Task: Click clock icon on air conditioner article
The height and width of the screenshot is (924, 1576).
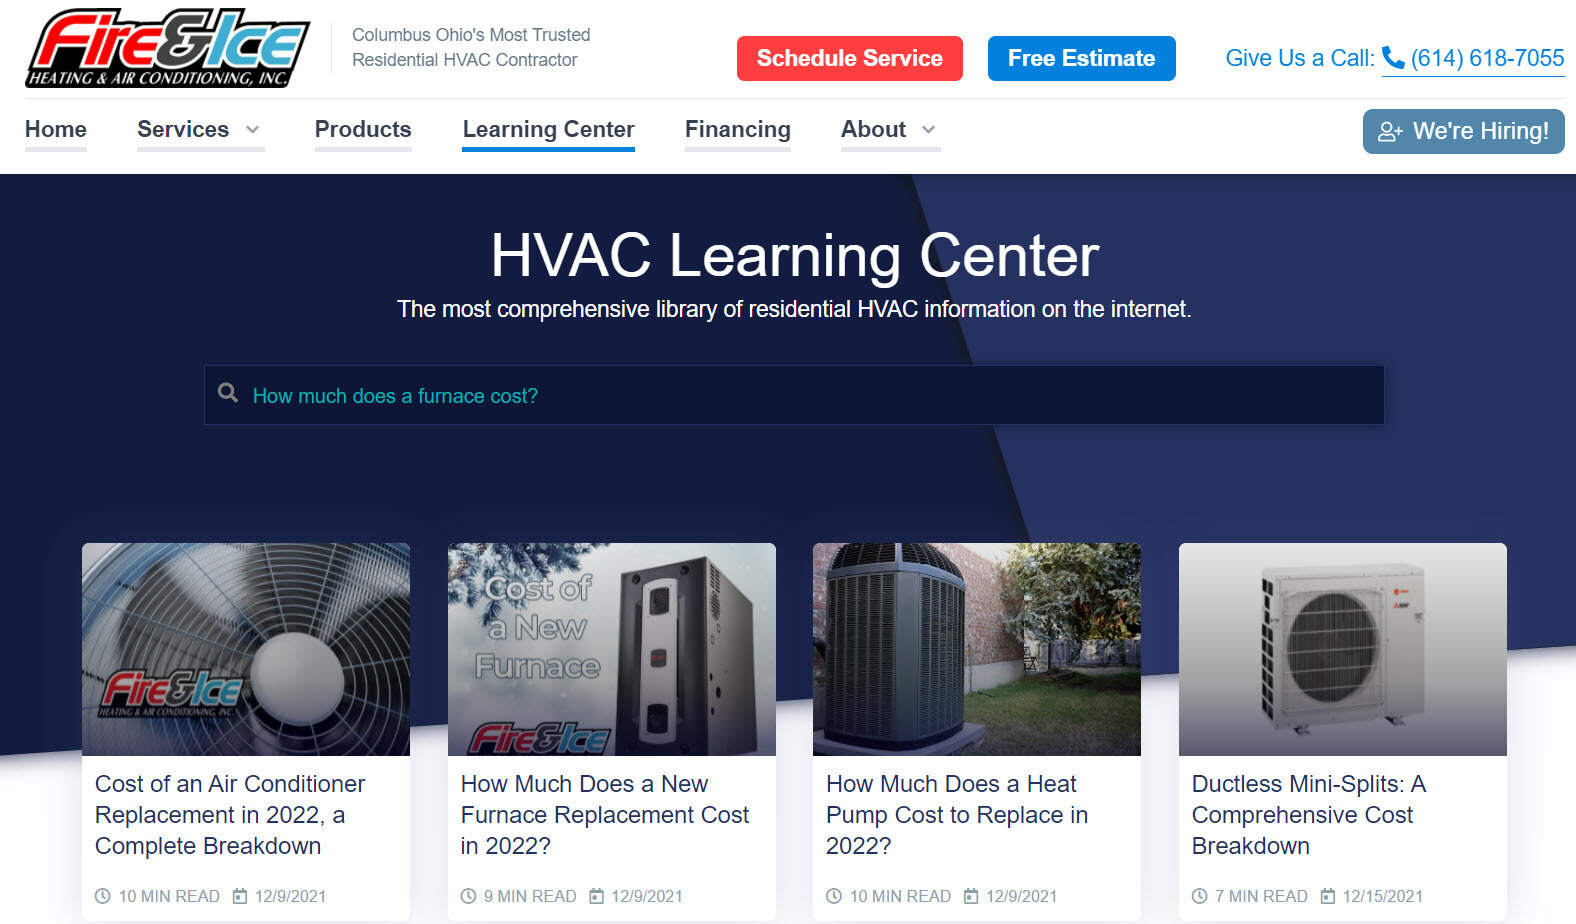Action: coord(103,896)
